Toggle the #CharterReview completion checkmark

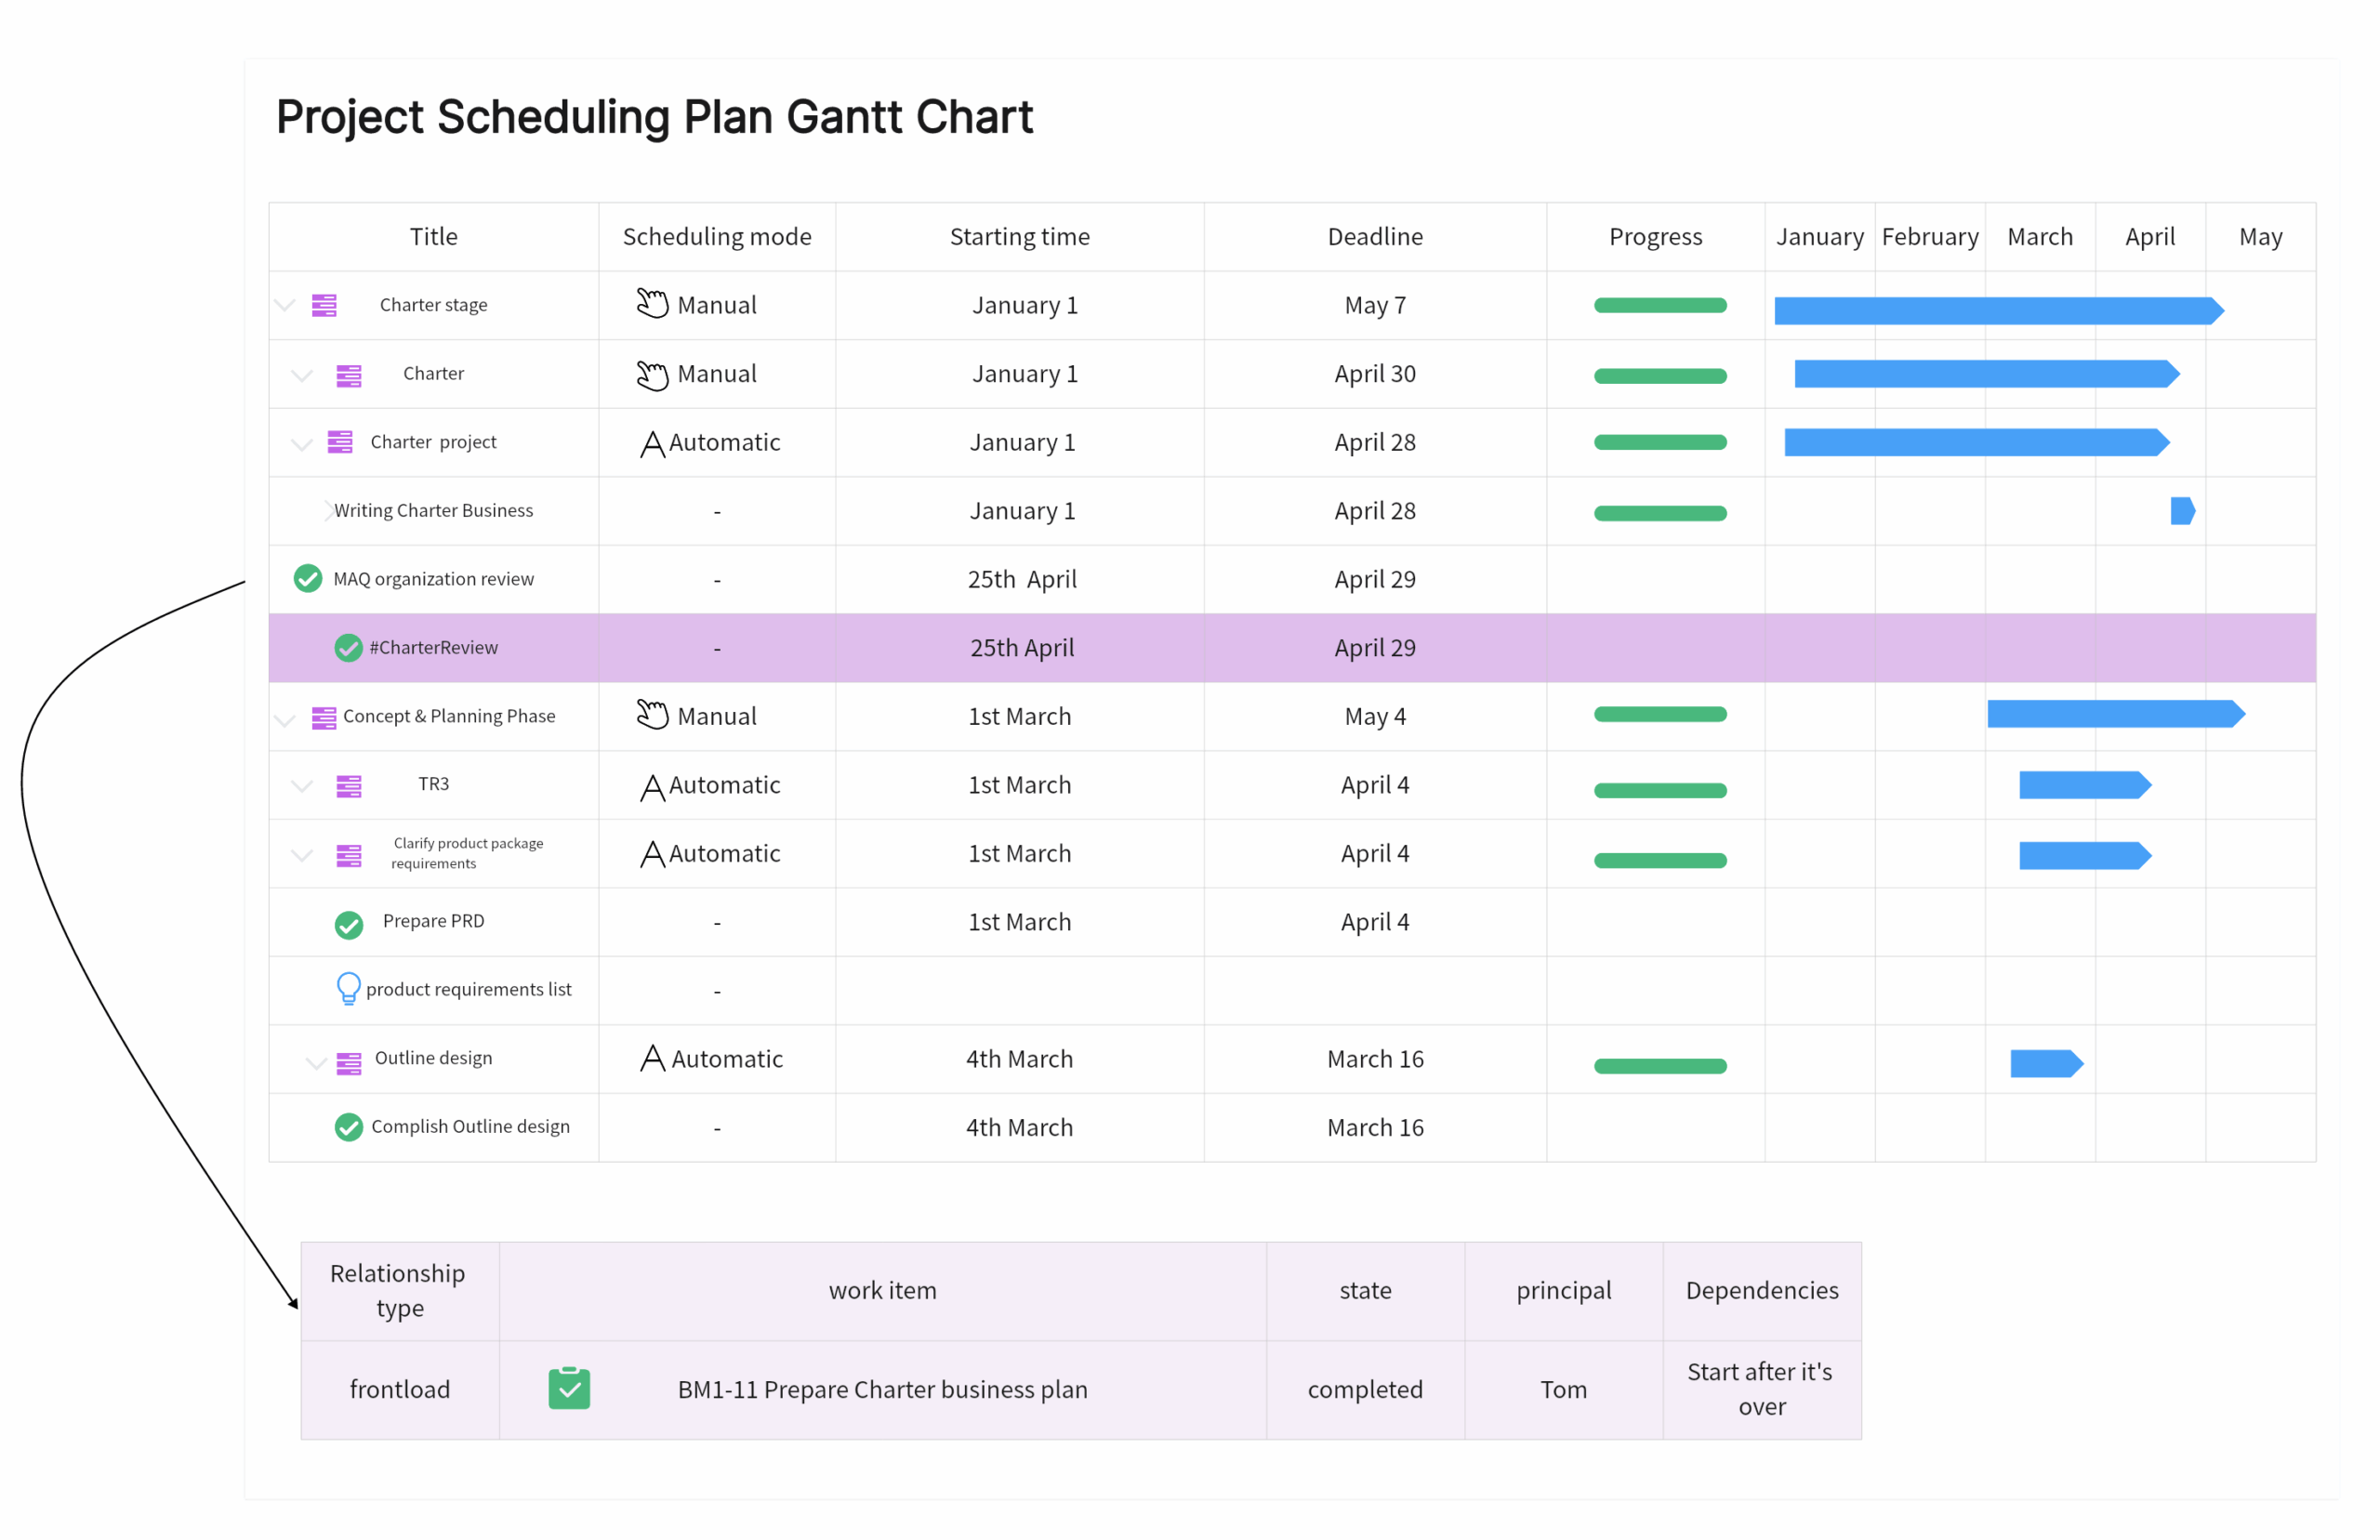[348, 648]
